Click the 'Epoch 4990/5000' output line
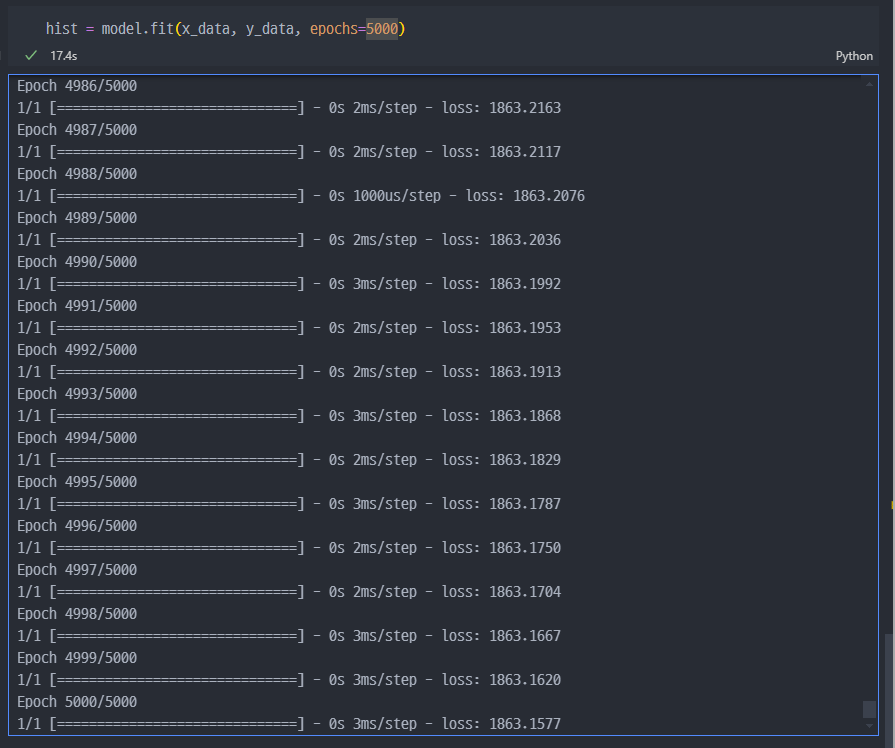Image resolution: width=895 pixels, height=748 pixels. [77, 262]
